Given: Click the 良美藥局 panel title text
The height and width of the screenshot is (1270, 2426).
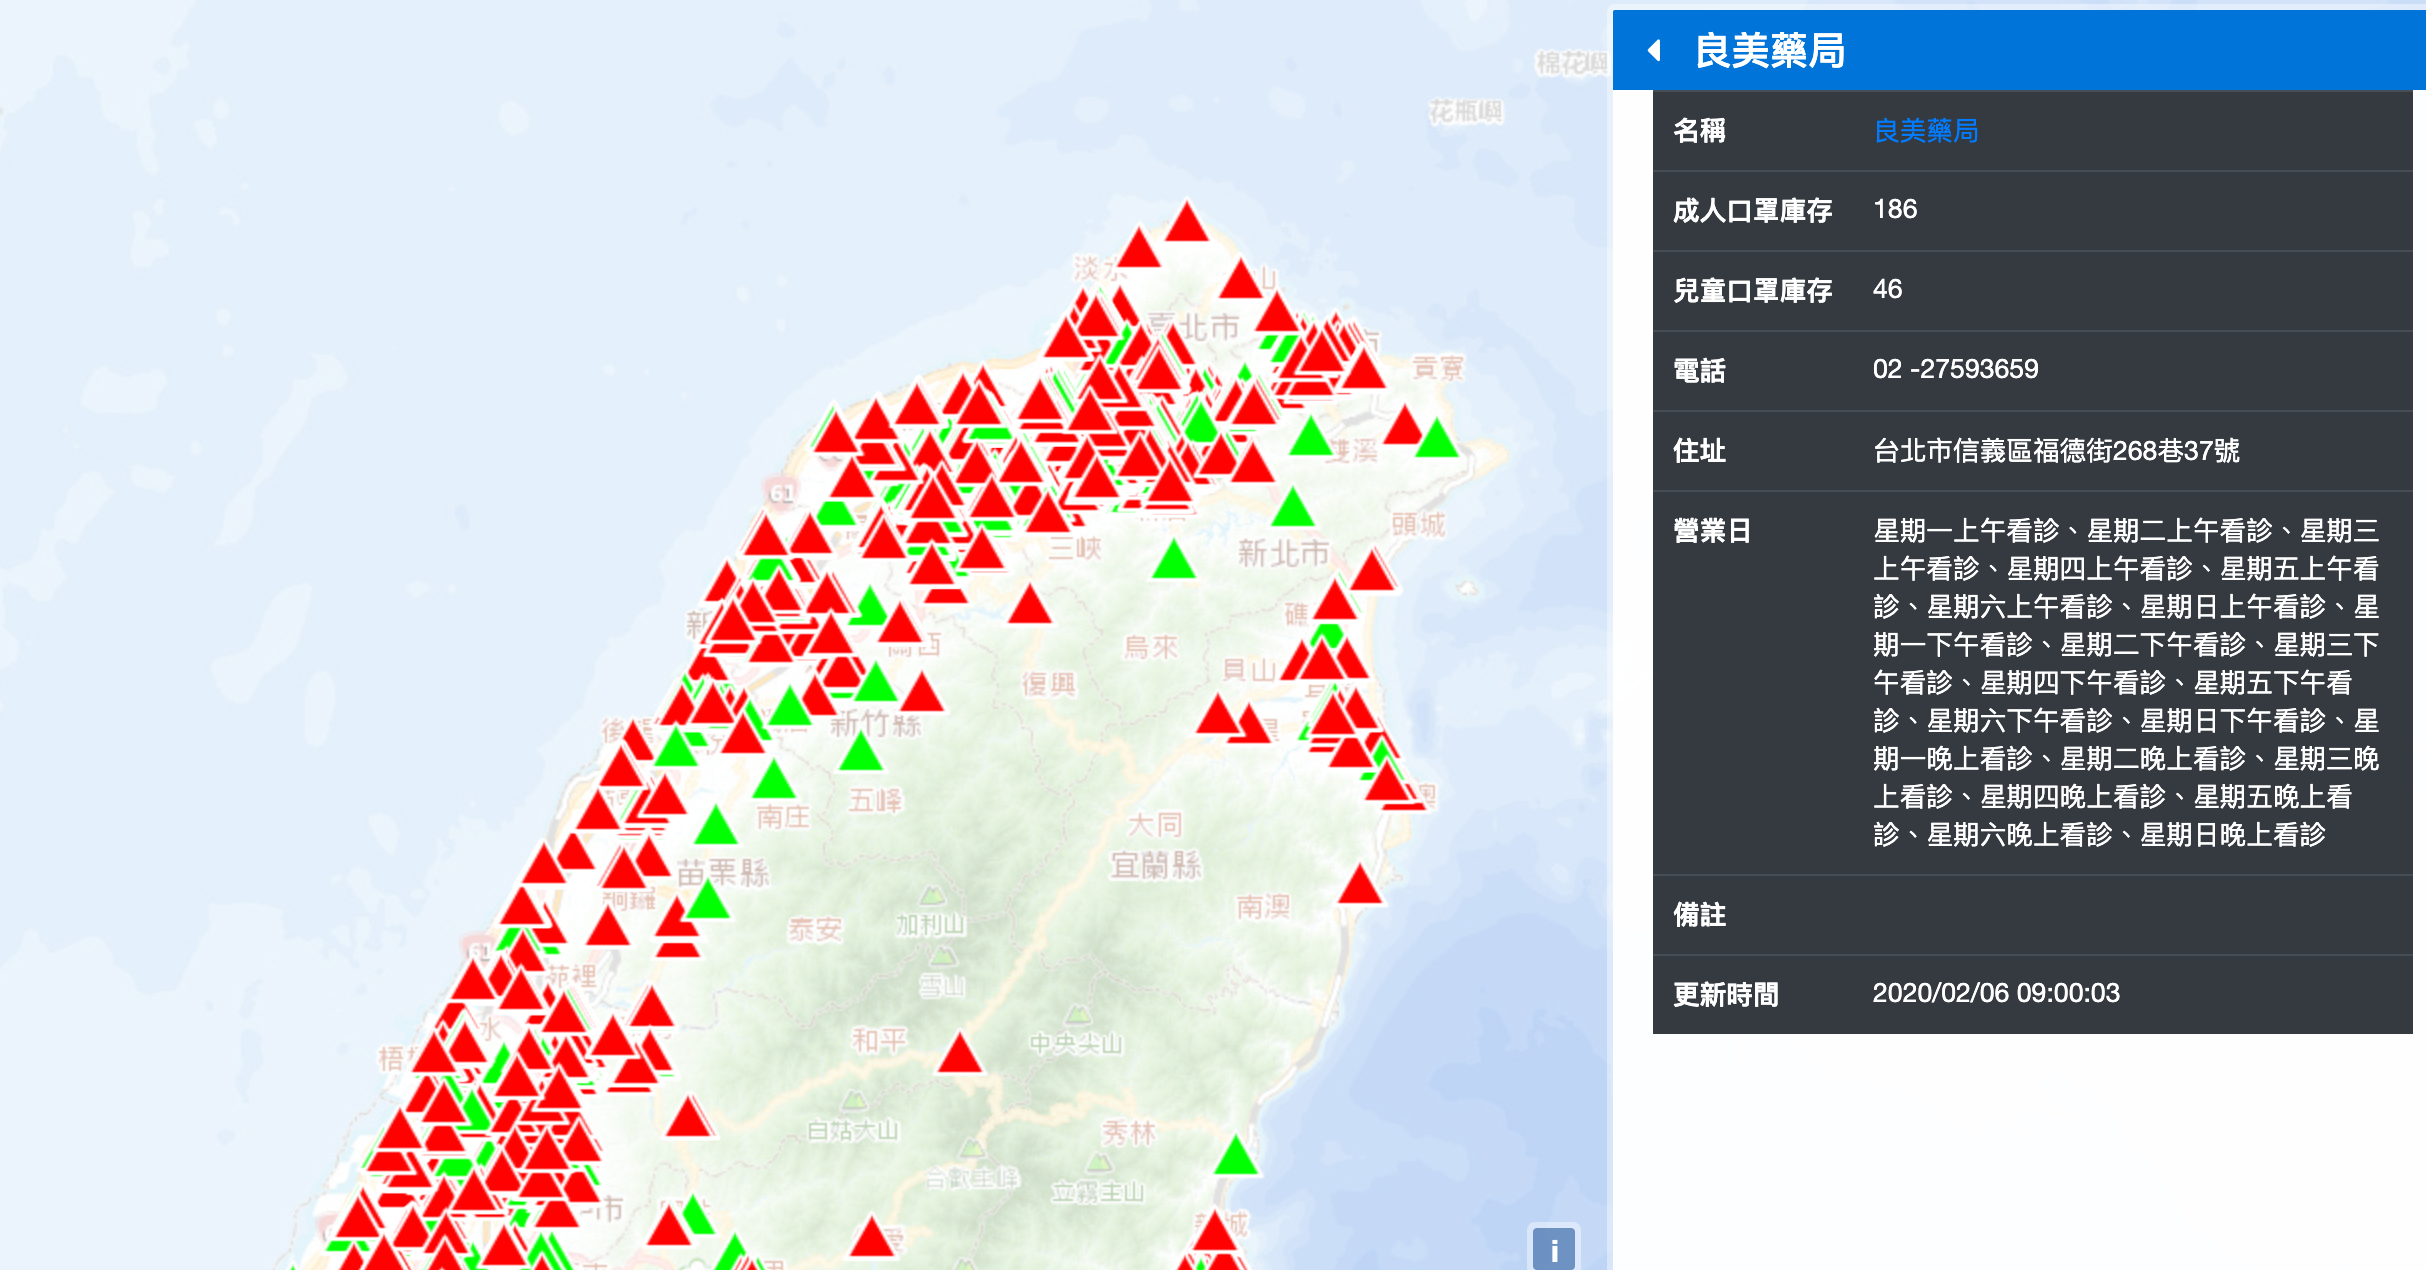Looking at the screenshot, I should click(1770, 50).
